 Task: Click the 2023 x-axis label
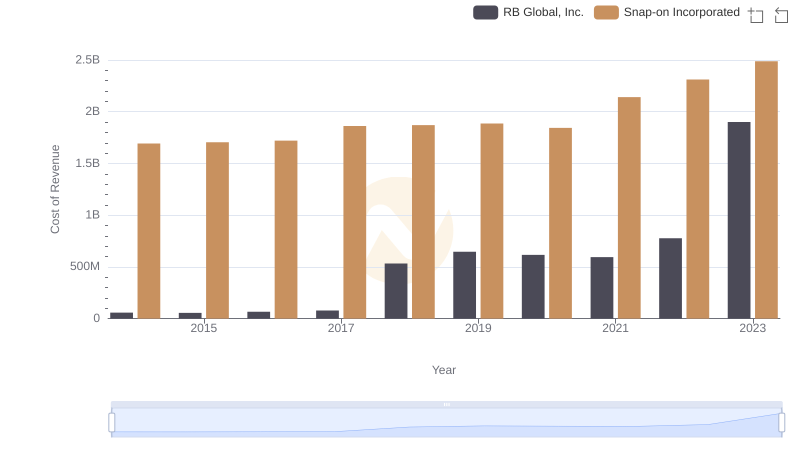753,328
